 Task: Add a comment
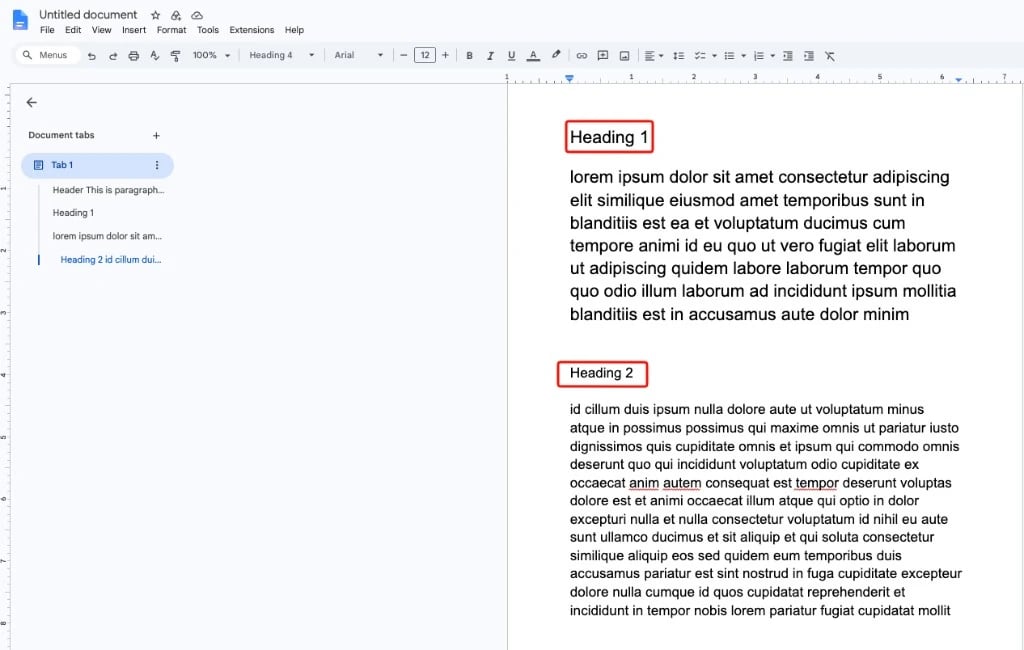point(603,56)
